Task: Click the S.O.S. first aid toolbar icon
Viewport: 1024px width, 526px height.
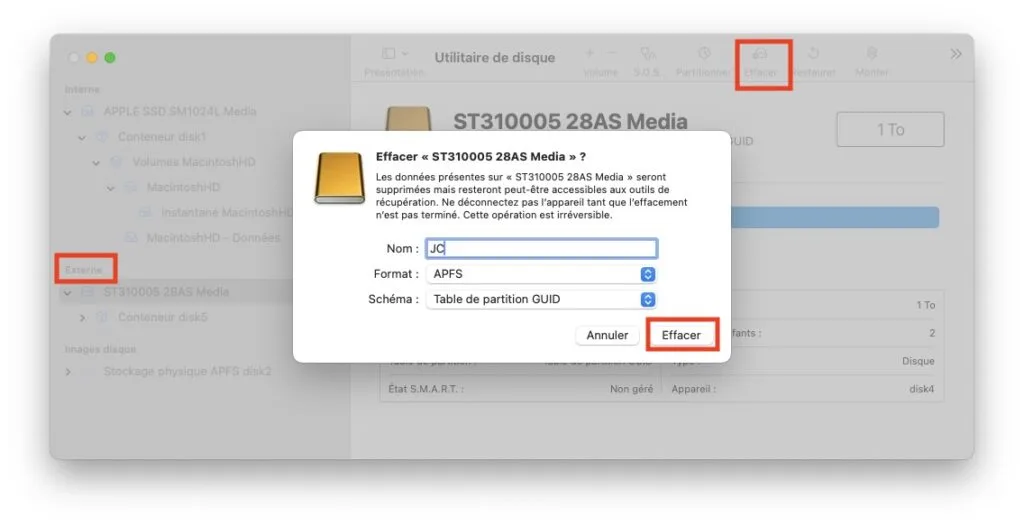Action: 647,54
